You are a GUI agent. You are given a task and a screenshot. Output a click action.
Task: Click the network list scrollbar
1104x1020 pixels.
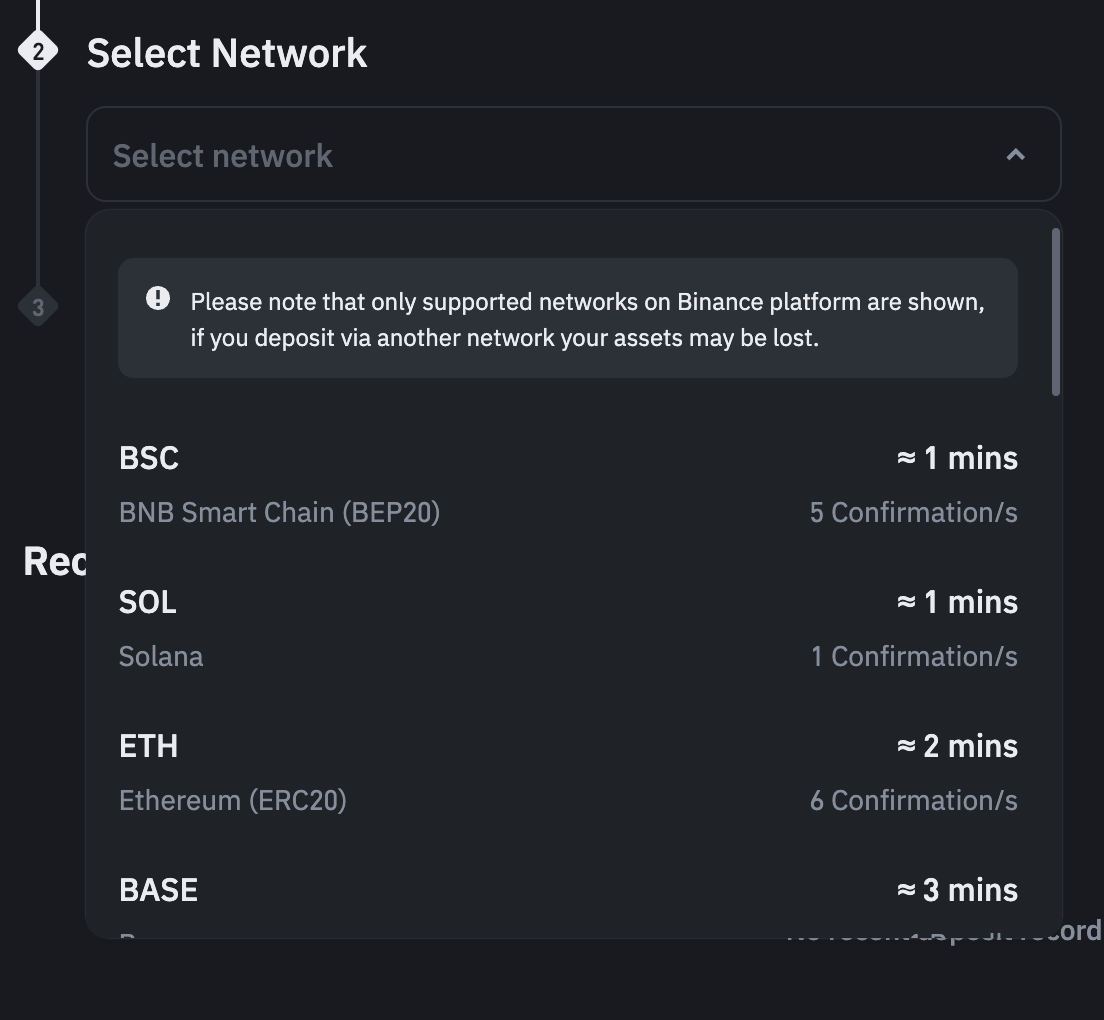[1056, 312]
